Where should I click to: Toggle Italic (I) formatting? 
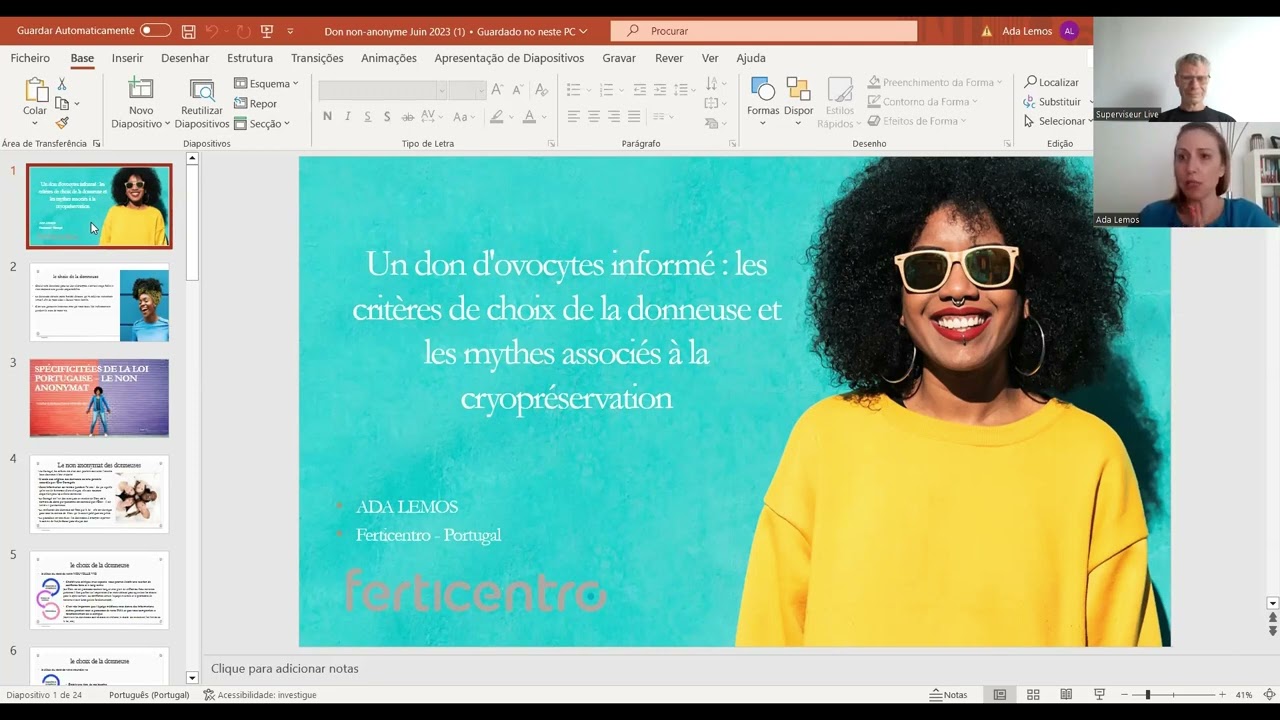348,117
